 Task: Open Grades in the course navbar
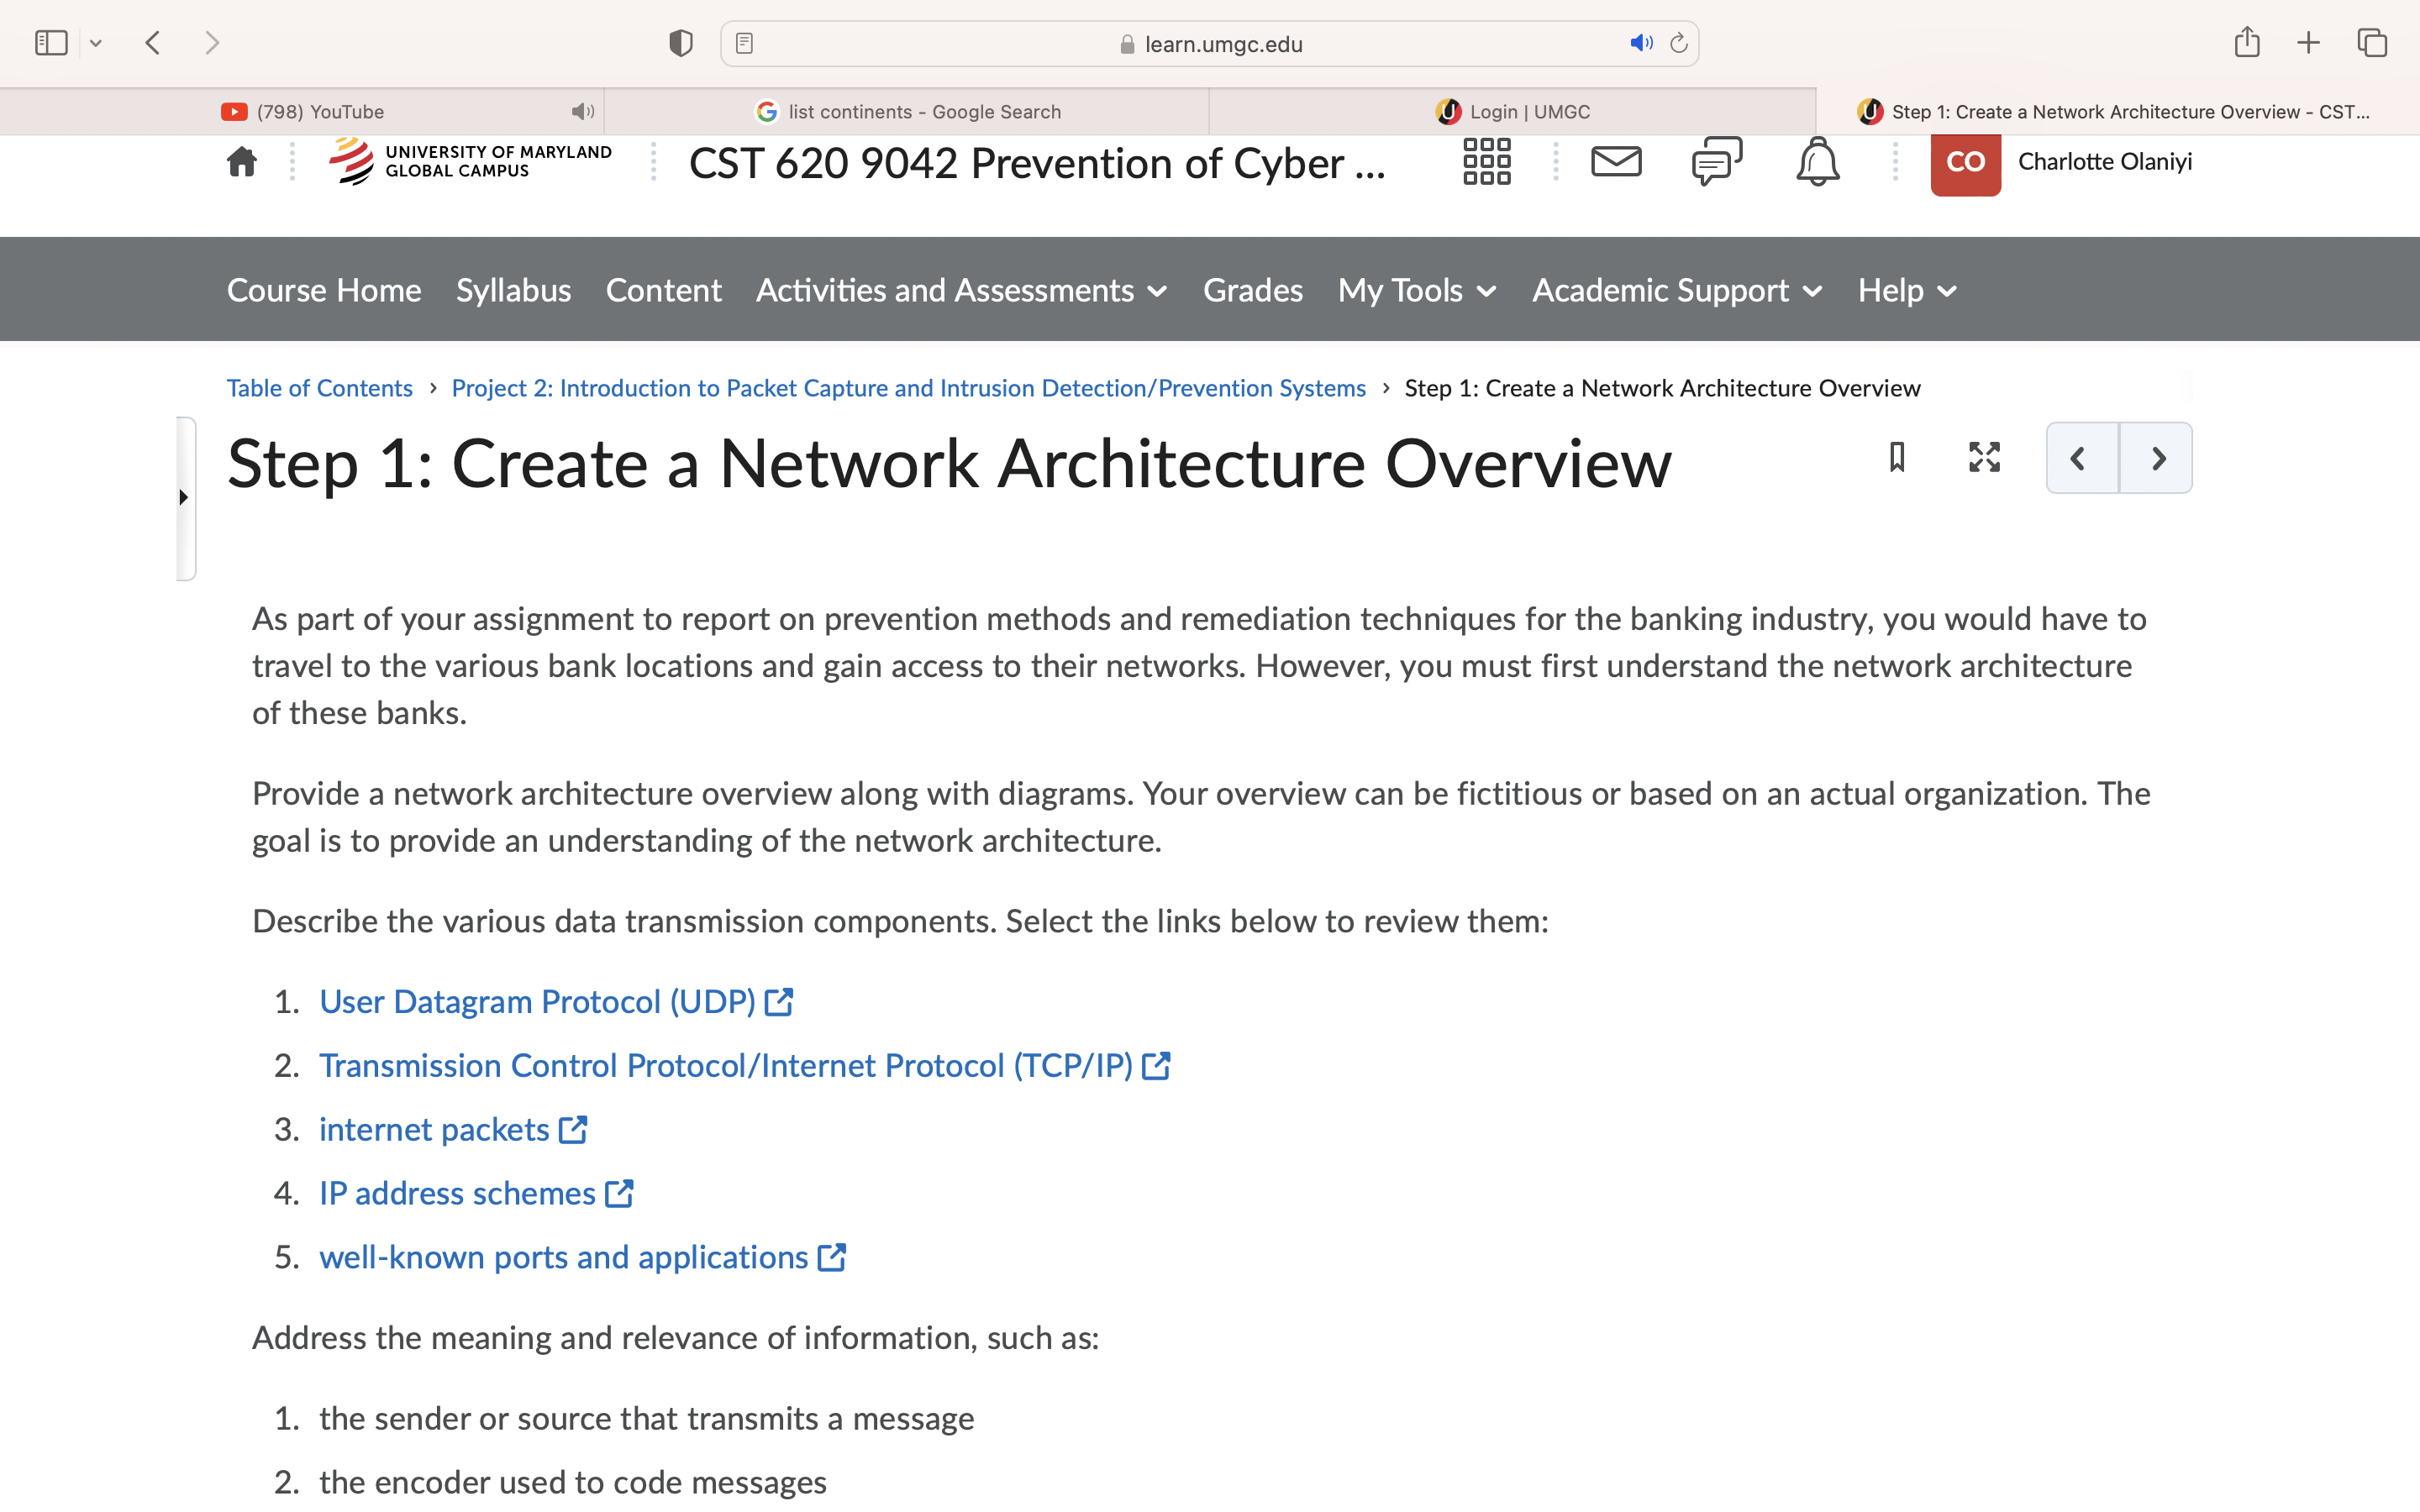1252,290
